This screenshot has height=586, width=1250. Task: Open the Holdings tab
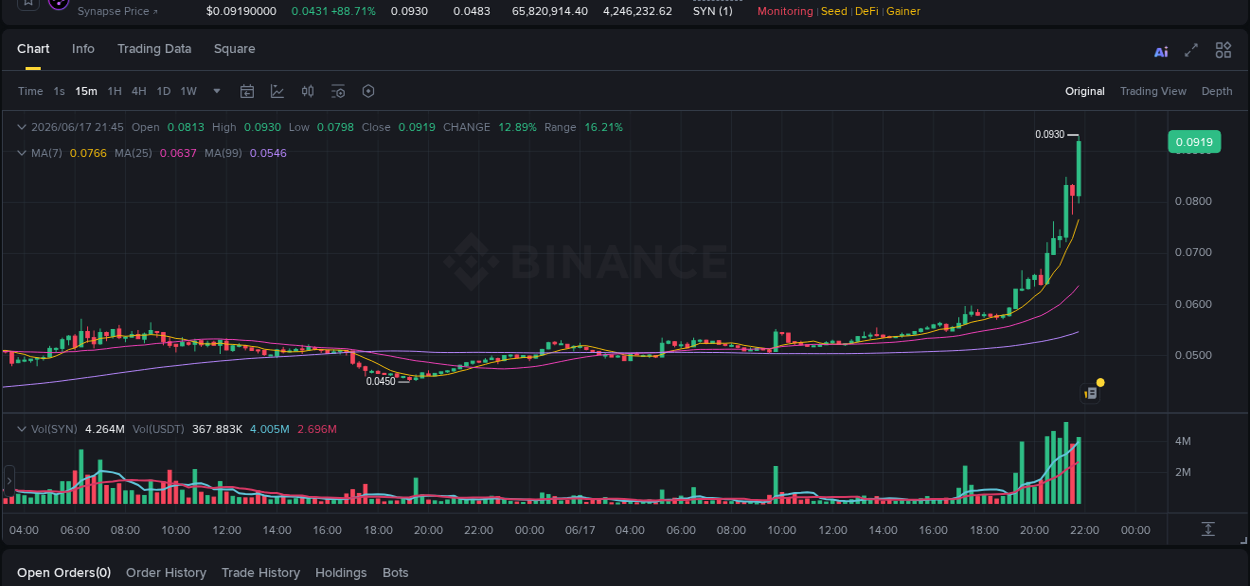341,573
